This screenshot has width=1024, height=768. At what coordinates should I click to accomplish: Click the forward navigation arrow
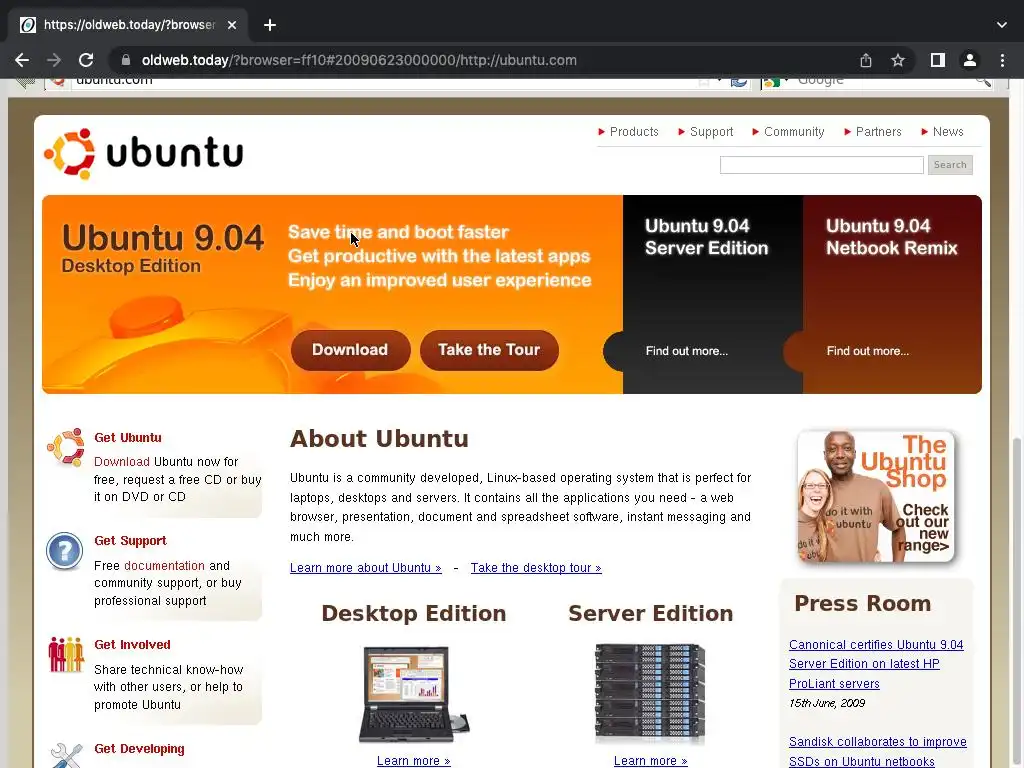[54, 60]
